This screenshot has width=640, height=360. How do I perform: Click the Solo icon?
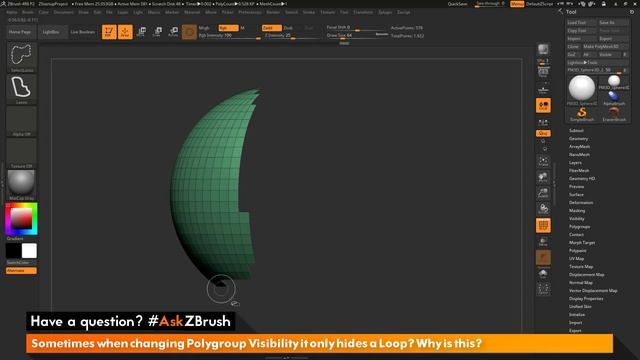543,273
